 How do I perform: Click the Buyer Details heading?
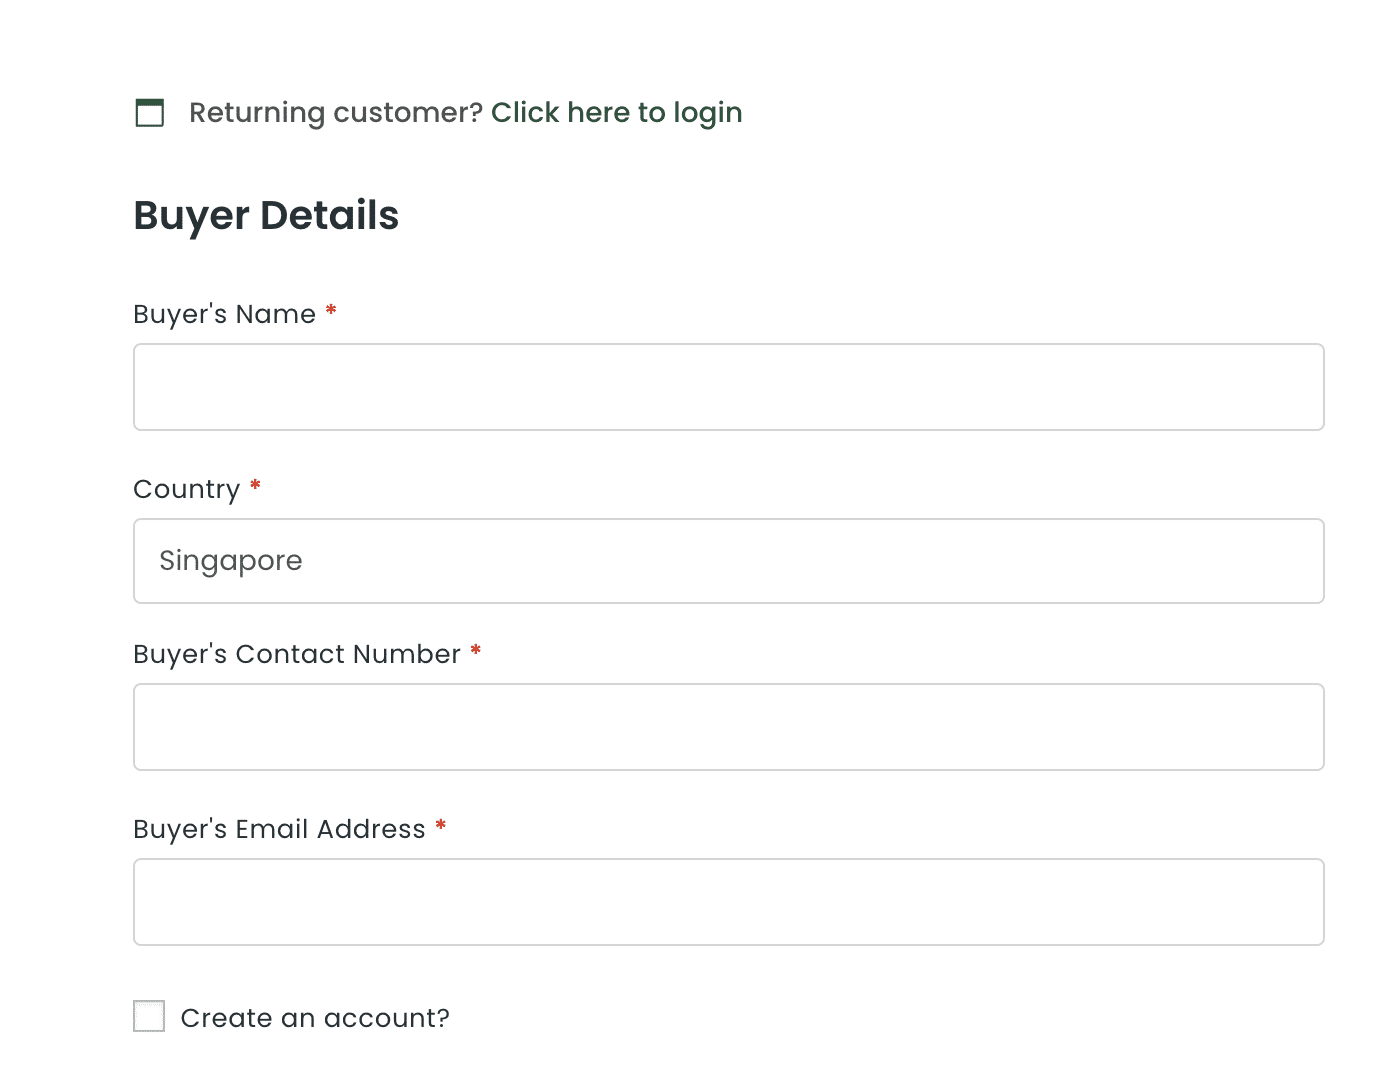[266, 216]
